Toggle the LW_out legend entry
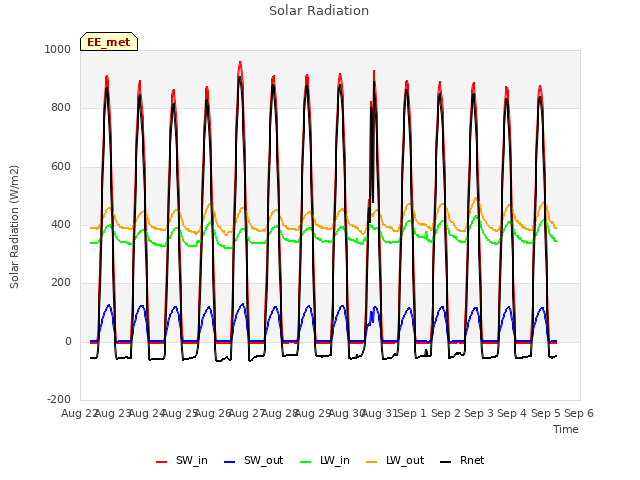 pyautogui.click(x=395, y=461)
